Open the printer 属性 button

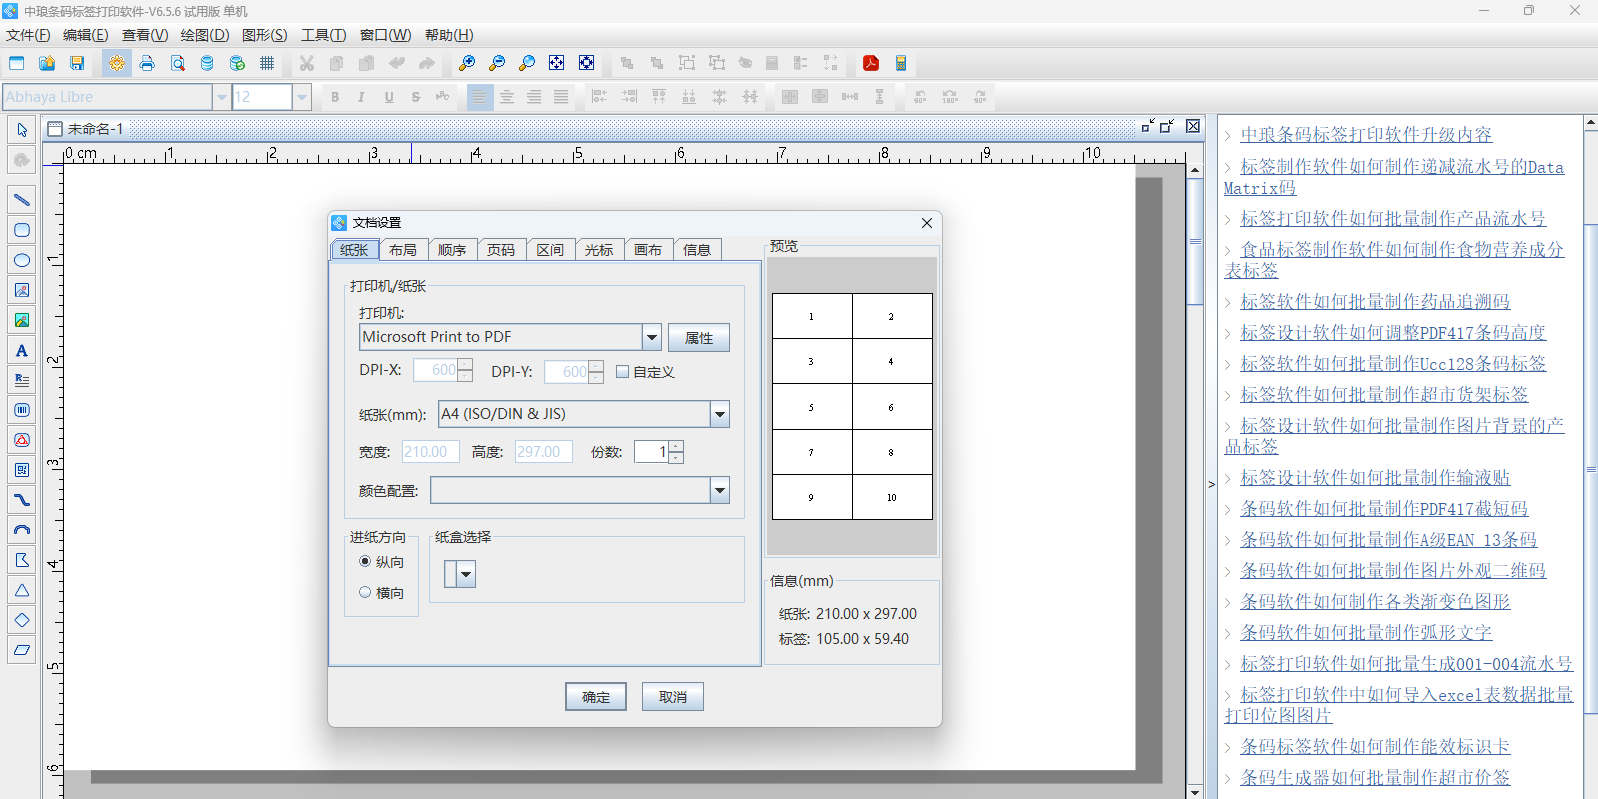[x=699, y=338]
